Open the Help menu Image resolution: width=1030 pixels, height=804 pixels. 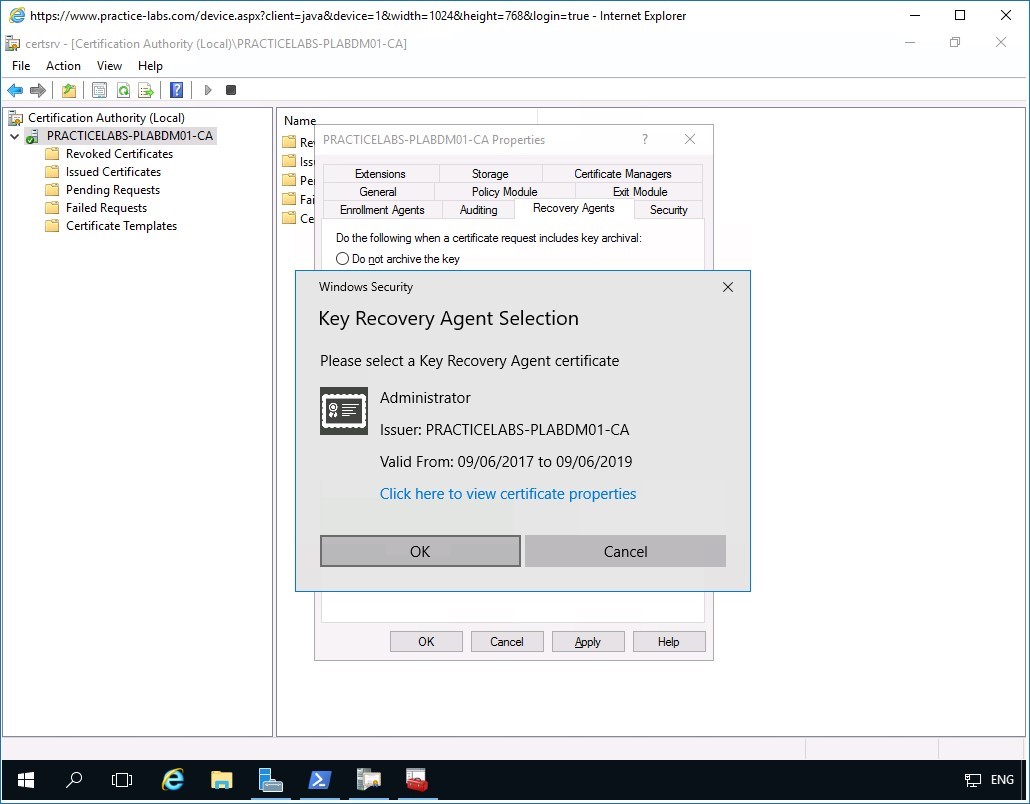[x=150, y=66]
